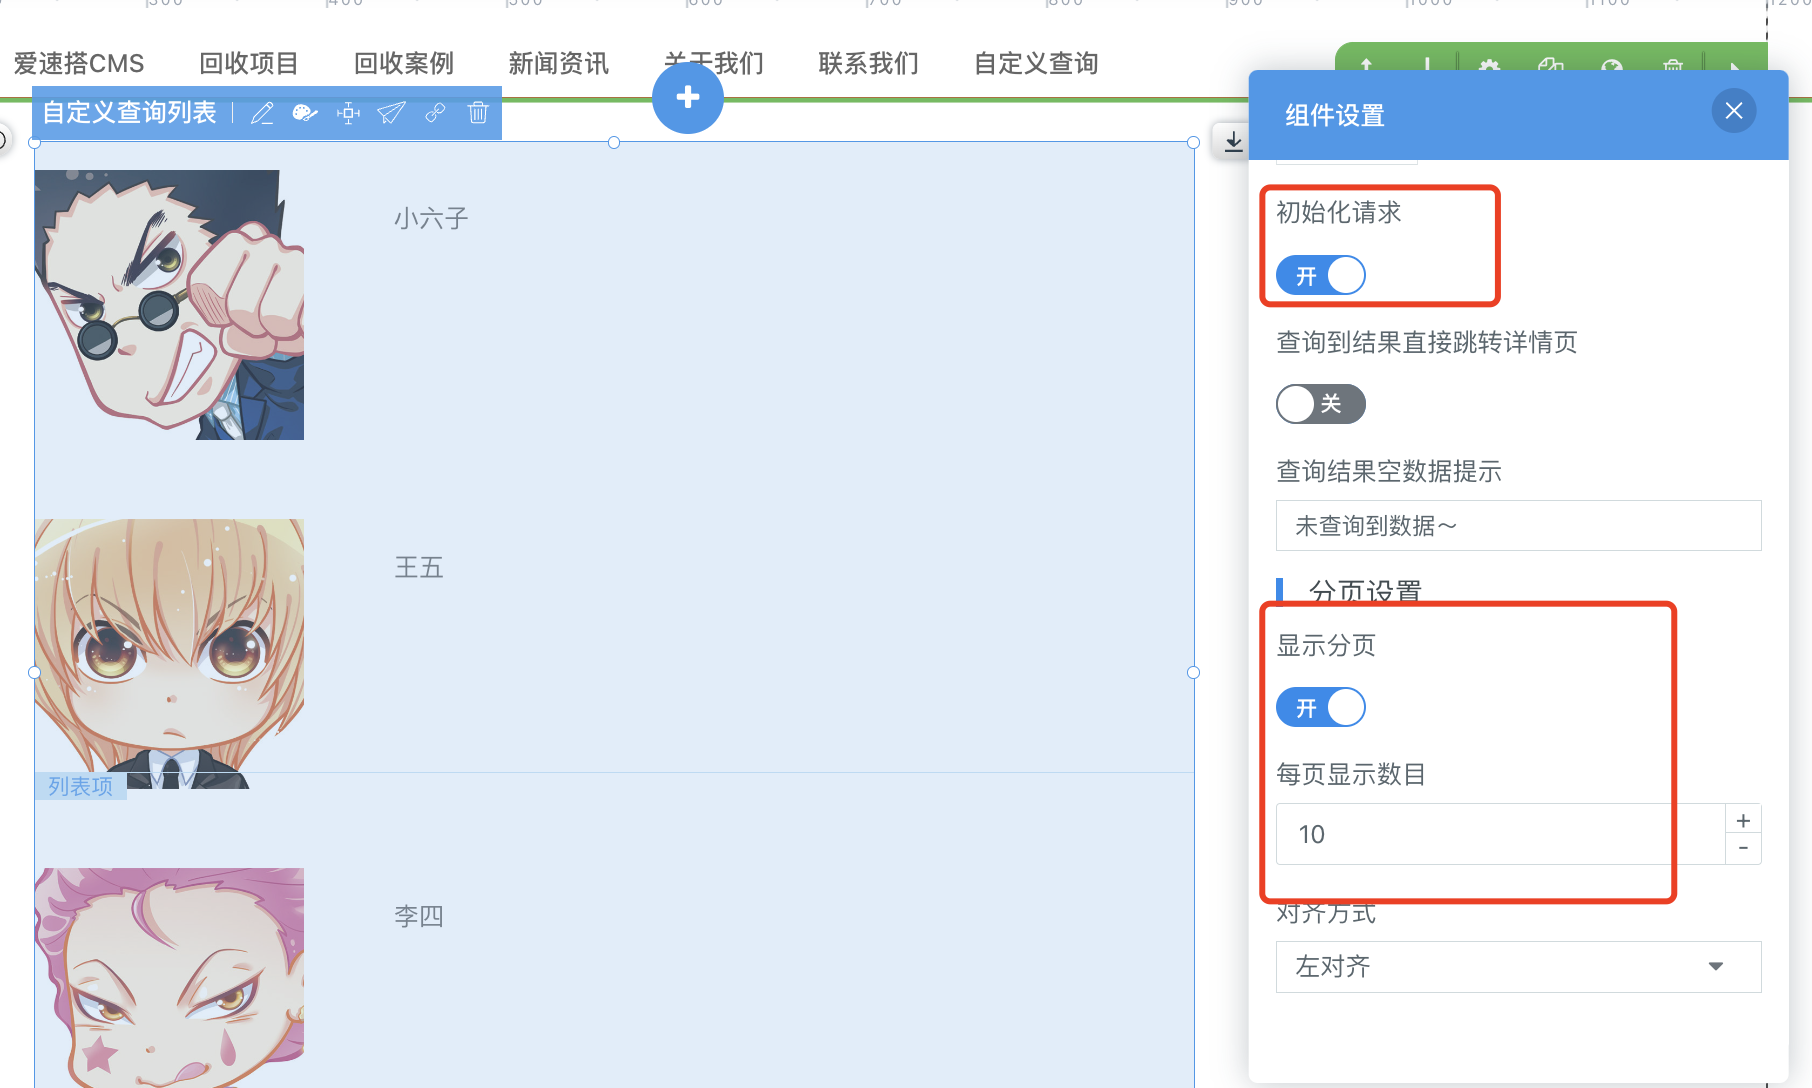Viewport: 1812px width, 1088px height.
Task: Toggle the 查询到结果直接跳转详情页 switch
Action: pos(1320,404)
